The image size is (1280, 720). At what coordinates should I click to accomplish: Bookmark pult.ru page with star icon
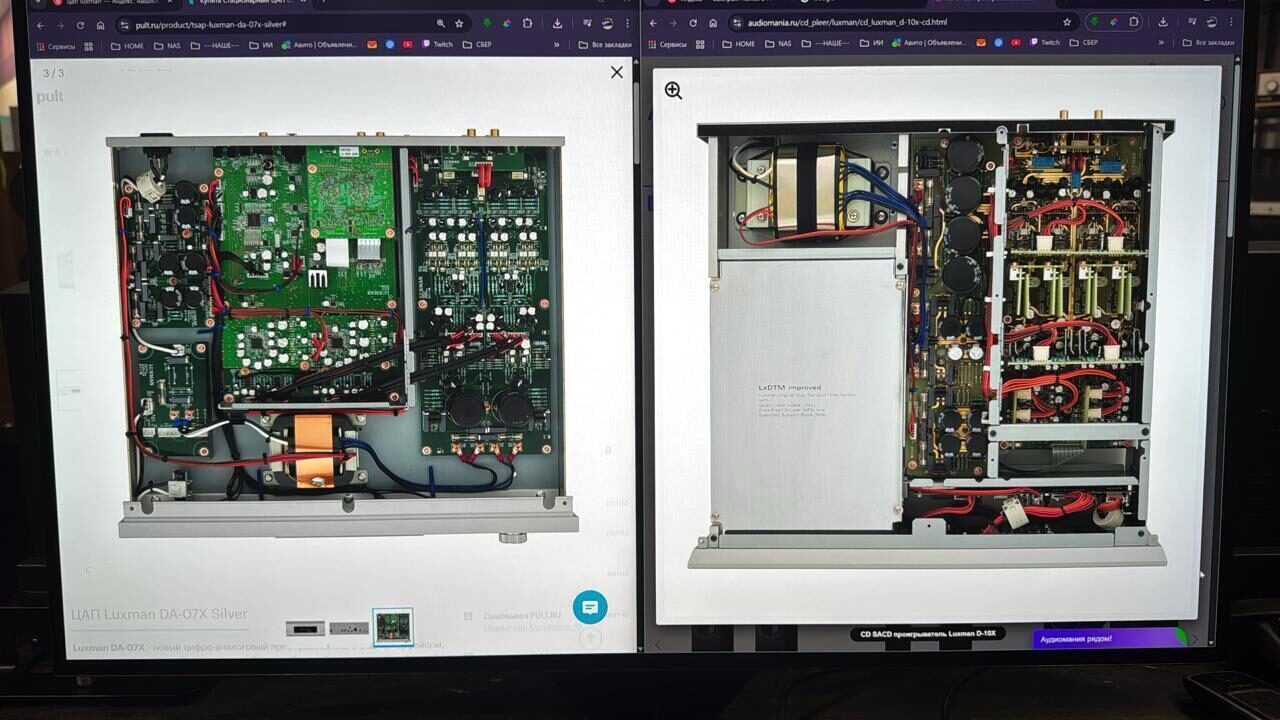coord(459,24)
